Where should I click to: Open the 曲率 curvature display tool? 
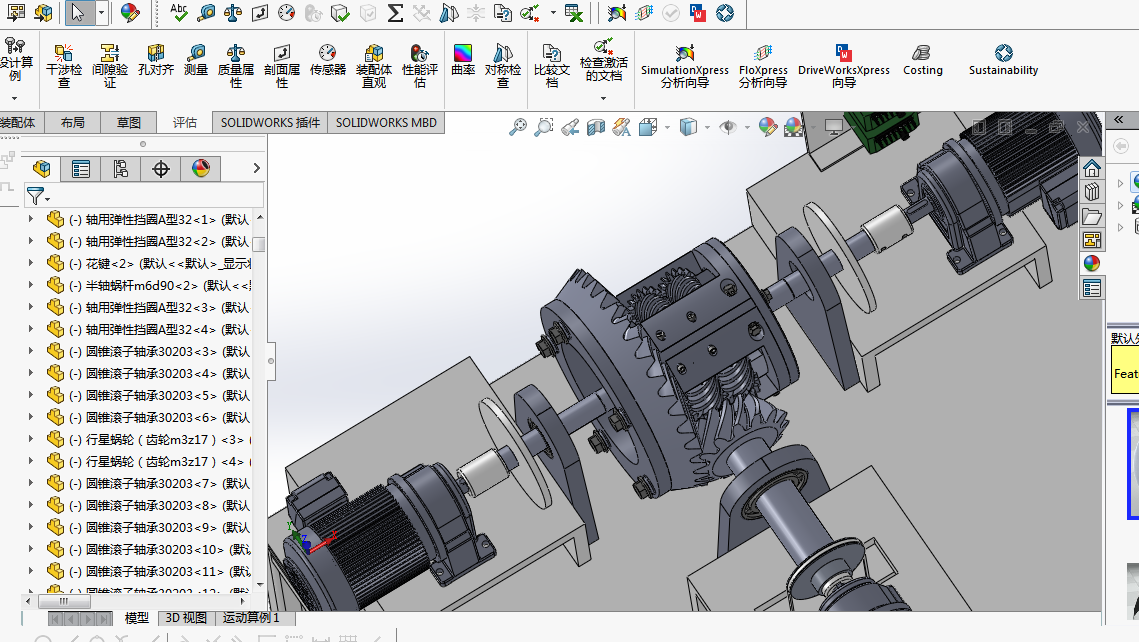tap(463, 60)
